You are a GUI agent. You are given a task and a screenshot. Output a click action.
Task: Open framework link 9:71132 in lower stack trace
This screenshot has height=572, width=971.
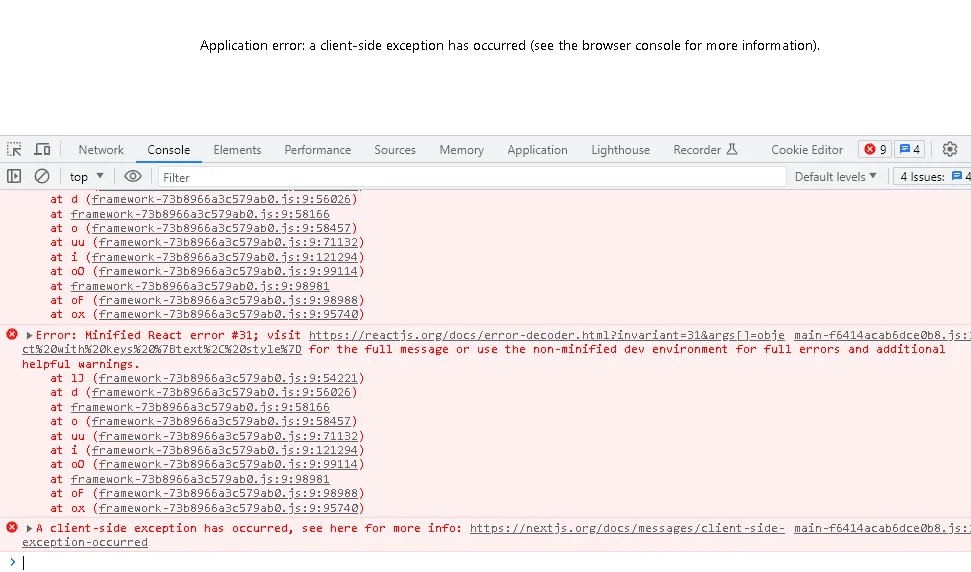point(228,436)
